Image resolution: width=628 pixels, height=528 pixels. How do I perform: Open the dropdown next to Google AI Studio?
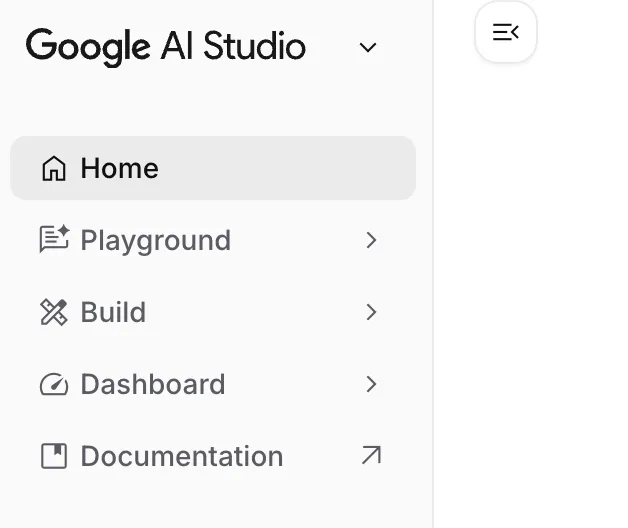click(x=368, y=47)
